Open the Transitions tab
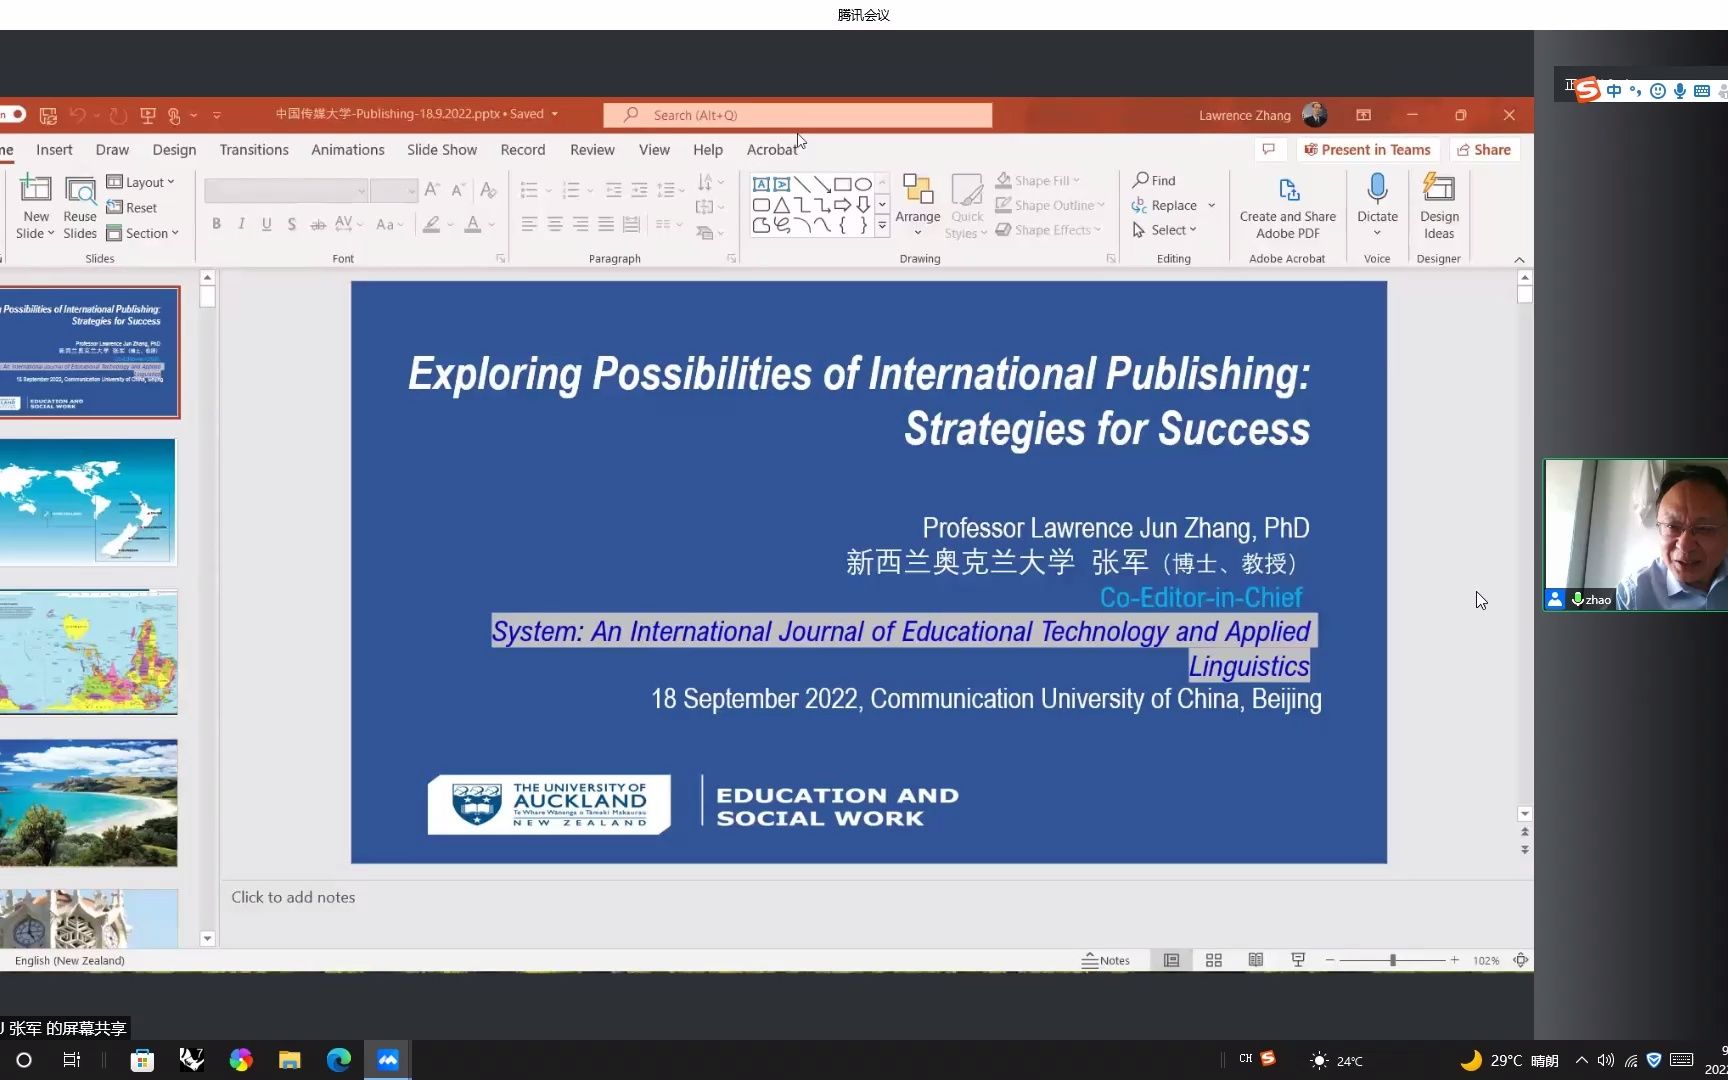The height and width of the screenshot is (1080, 1728). [254, 150]
